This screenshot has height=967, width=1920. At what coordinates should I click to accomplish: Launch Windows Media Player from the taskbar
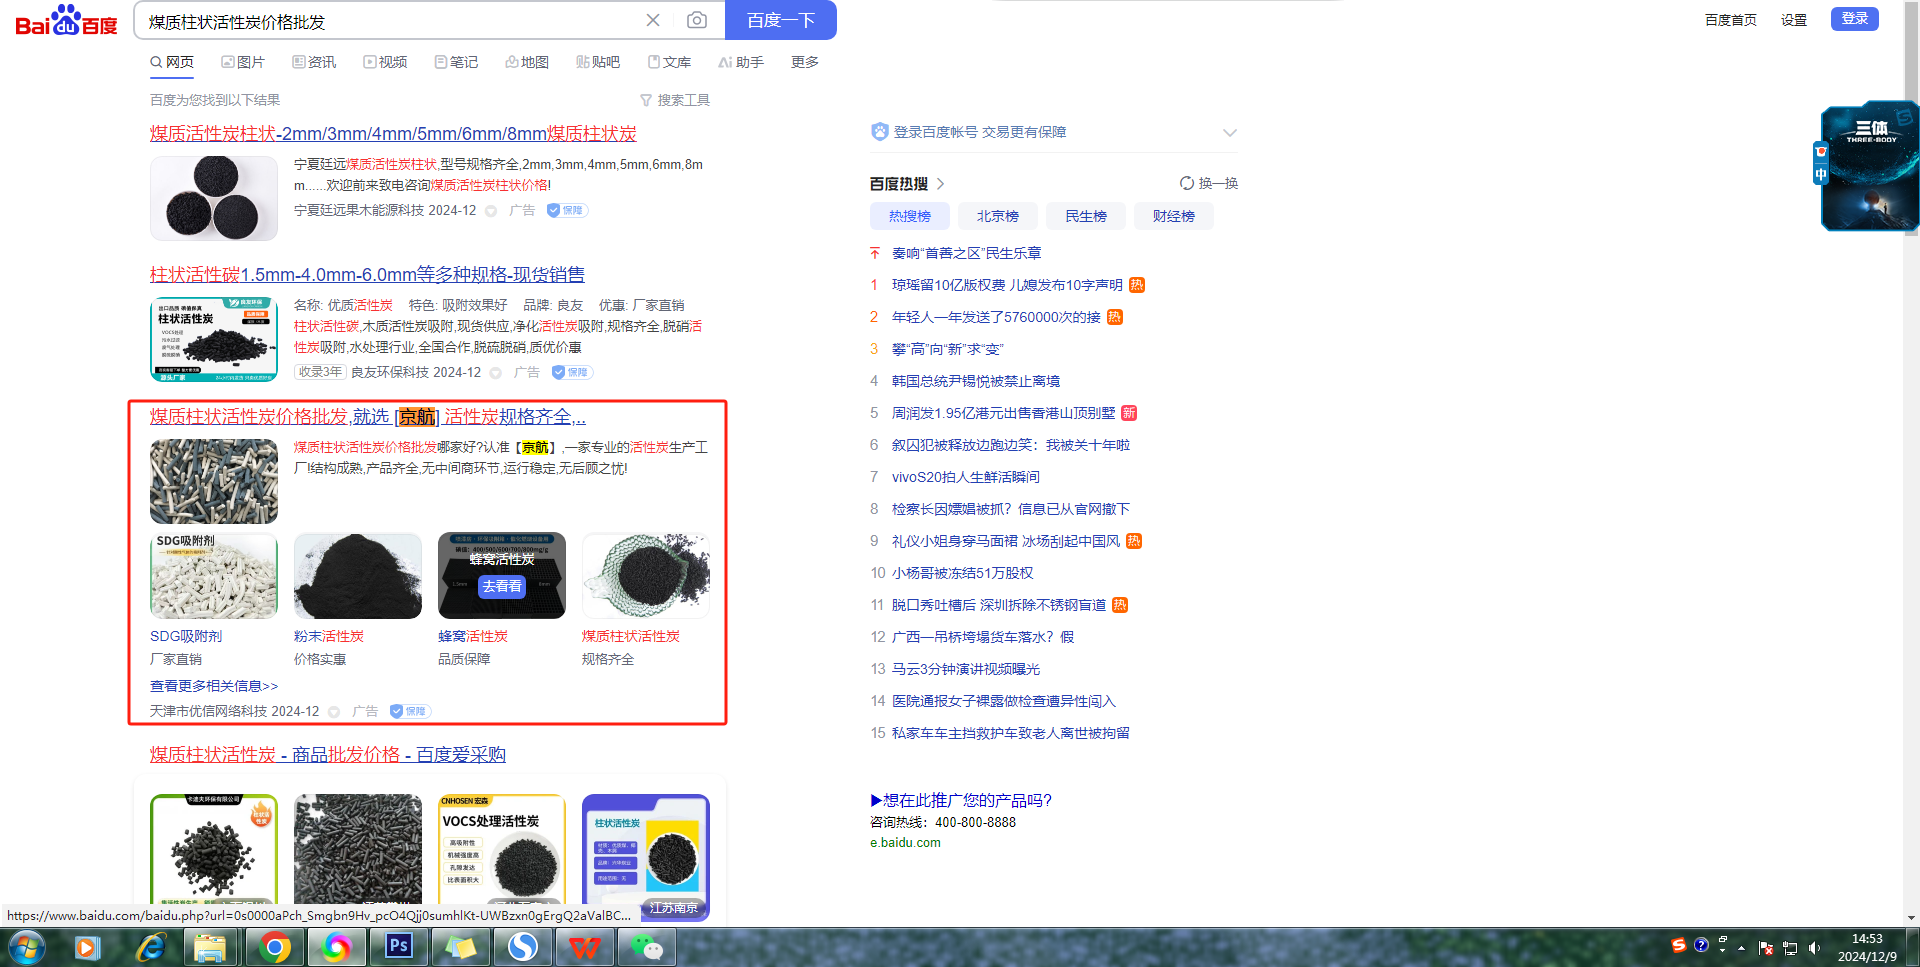point(87,947)
